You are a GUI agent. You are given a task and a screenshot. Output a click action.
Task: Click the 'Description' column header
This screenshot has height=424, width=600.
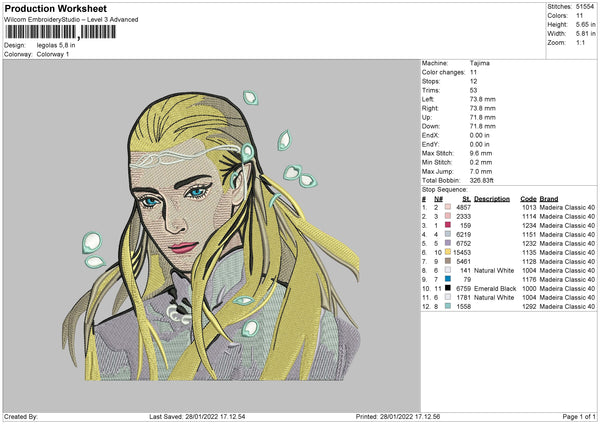(x=492, y=199)
